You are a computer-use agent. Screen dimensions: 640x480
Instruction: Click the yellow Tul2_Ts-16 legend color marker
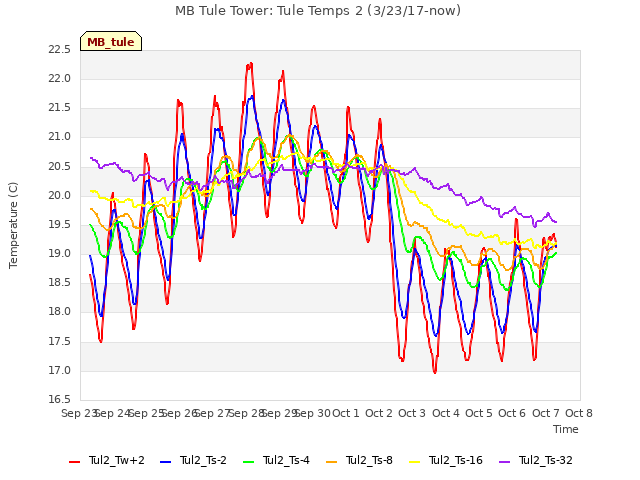point(414,462)
